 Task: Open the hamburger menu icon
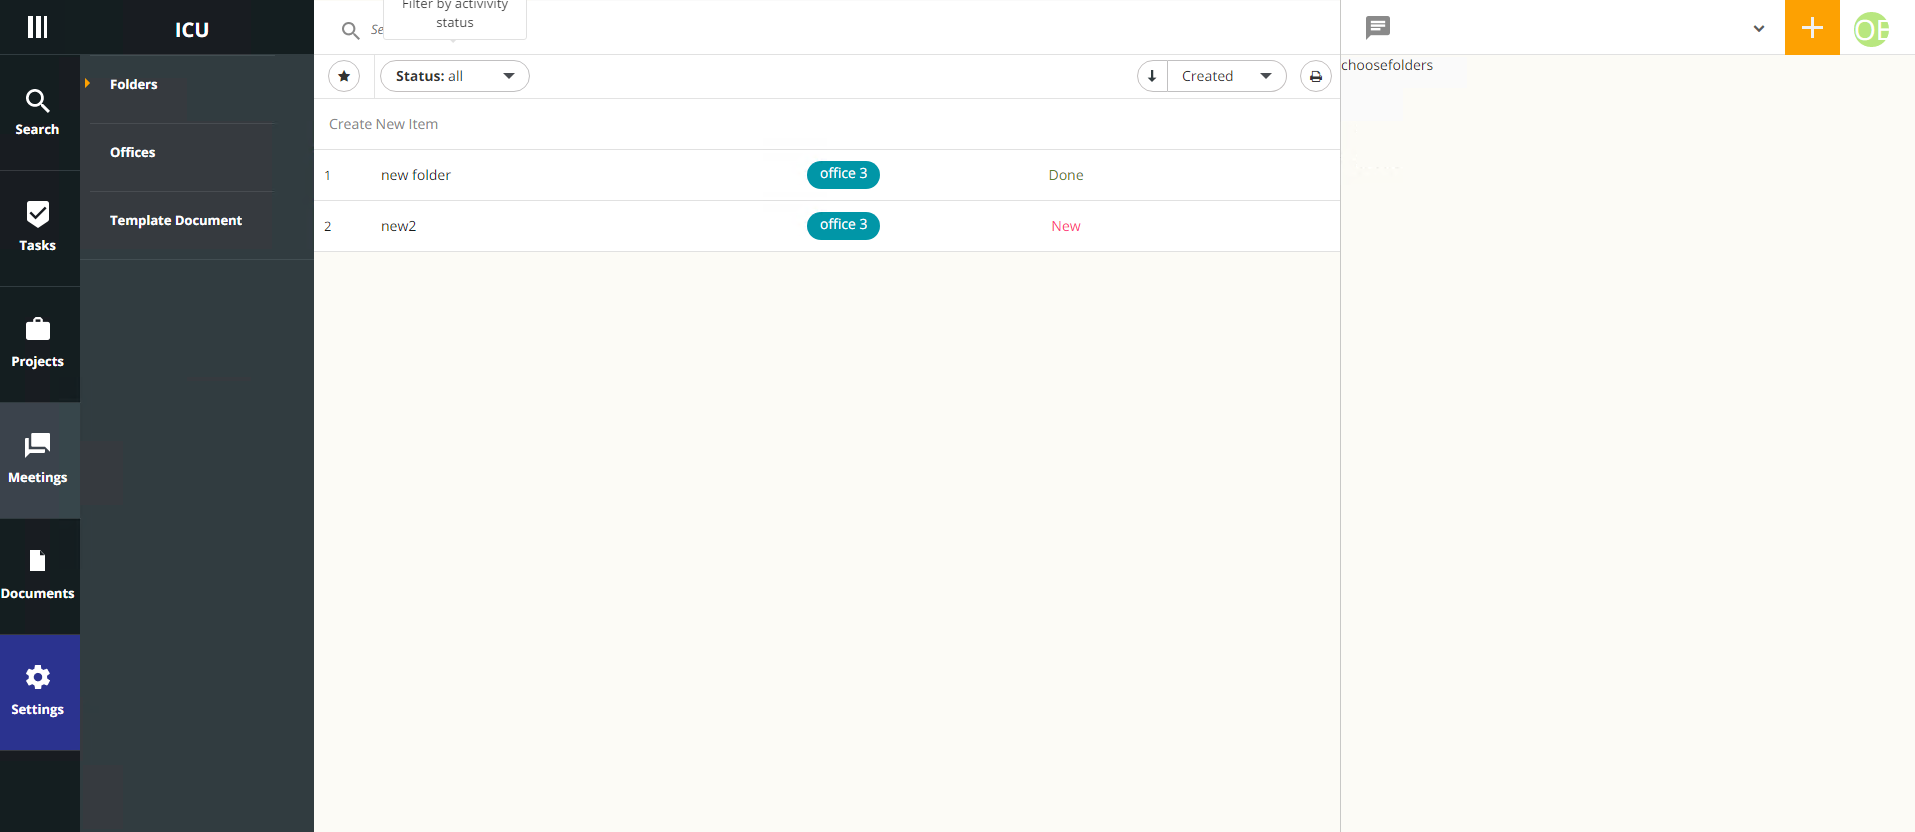(x=38, y=27)
